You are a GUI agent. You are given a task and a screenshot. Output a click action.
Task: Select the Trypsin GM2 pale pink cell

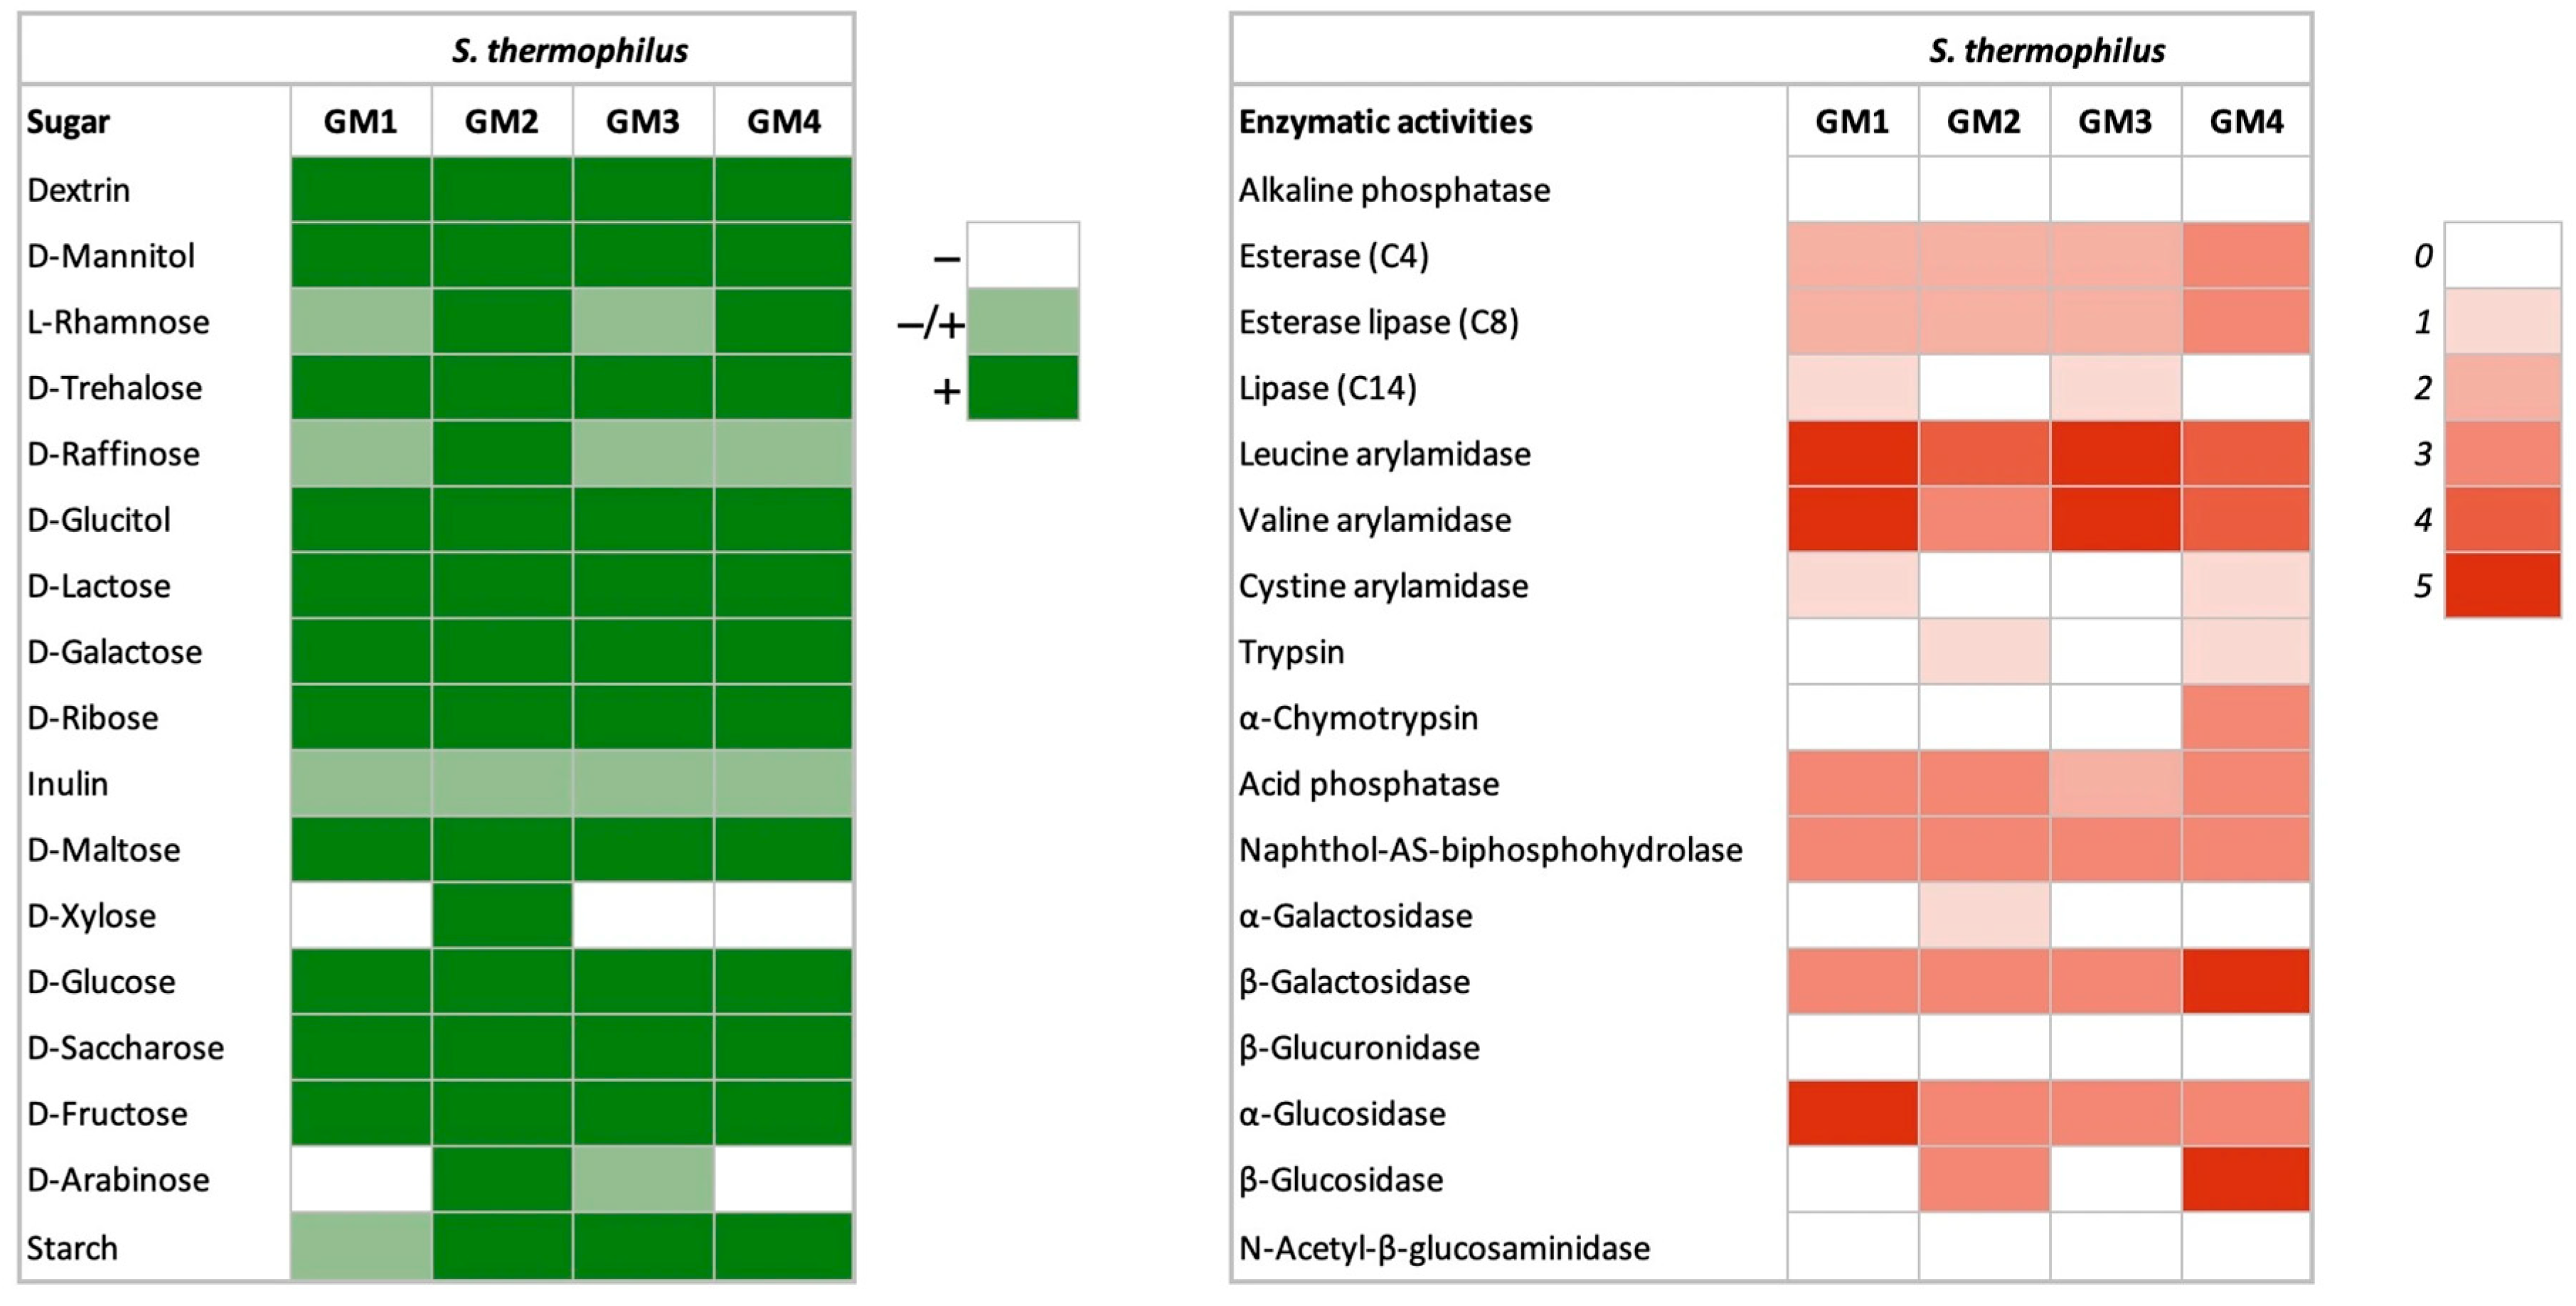pyautogui.click(x=1984, y=651)
